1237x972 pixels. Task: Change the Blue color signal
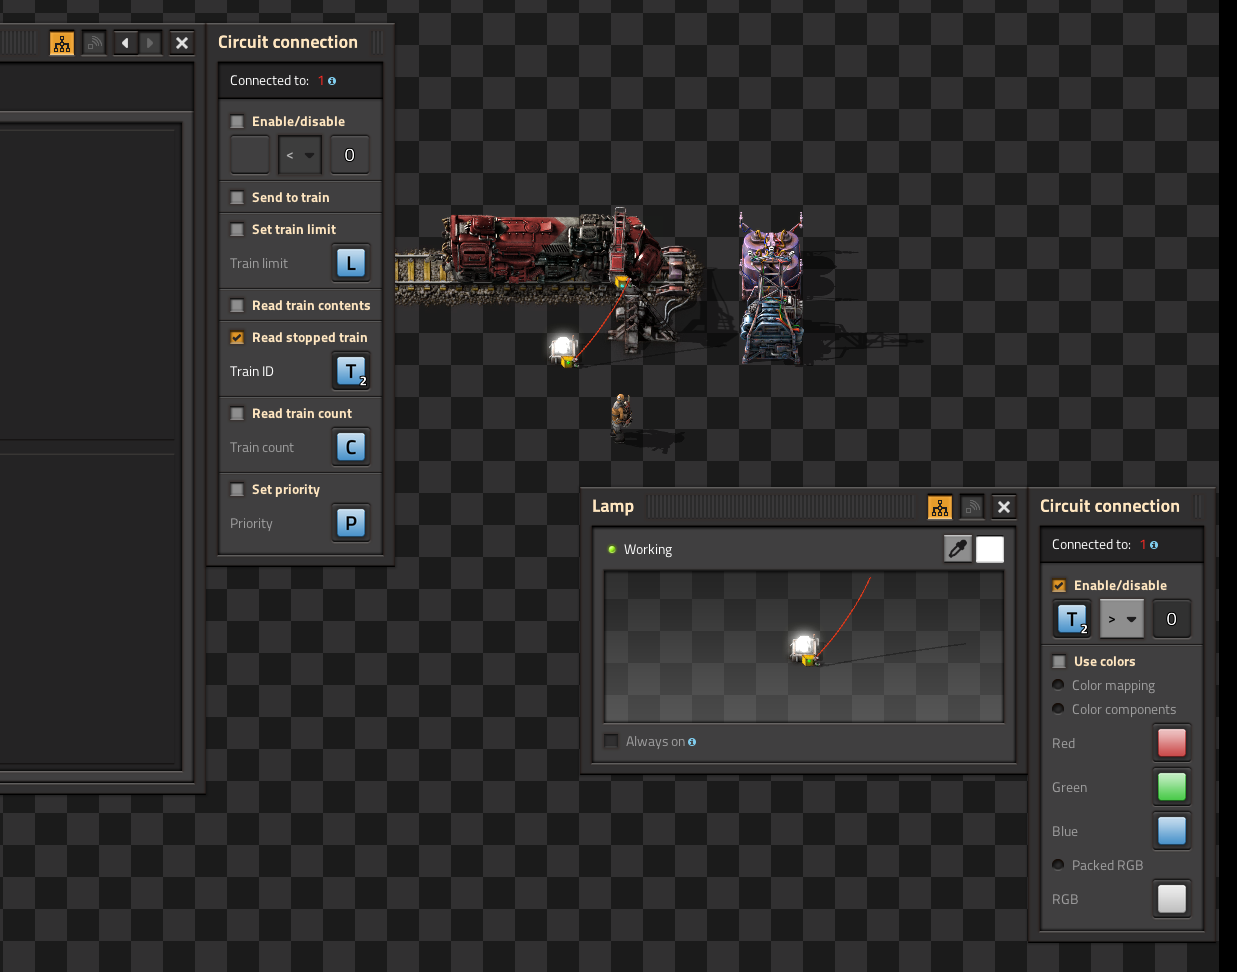click(x=1172, y=831)
